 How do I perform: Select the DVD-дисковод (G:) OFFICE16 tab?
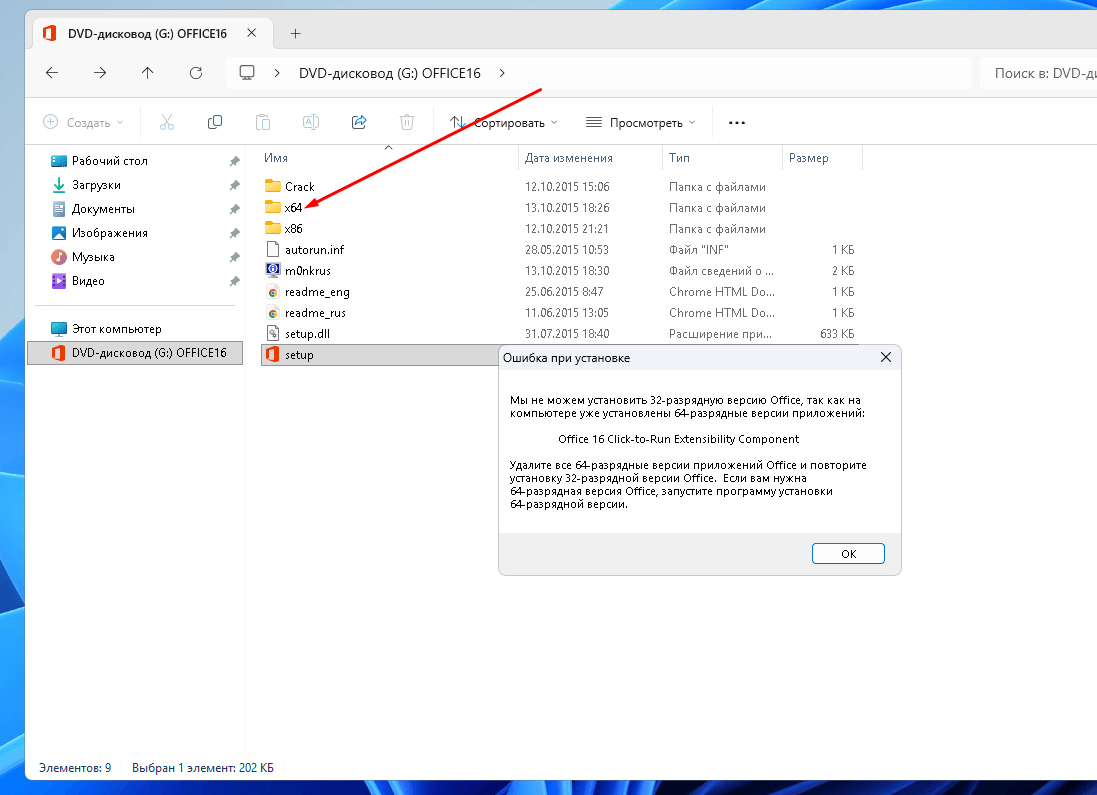pos(147,34)
